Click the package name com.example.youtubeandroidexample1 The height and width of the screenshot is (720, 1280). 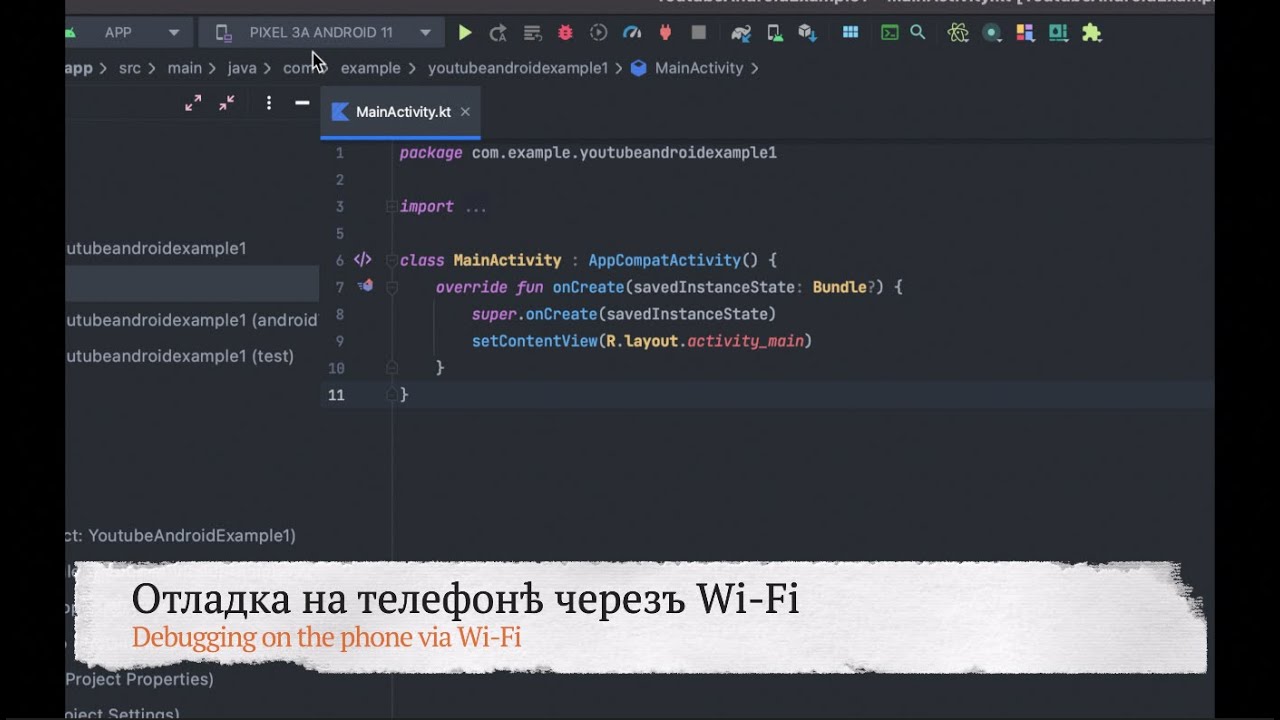[624, 153]
